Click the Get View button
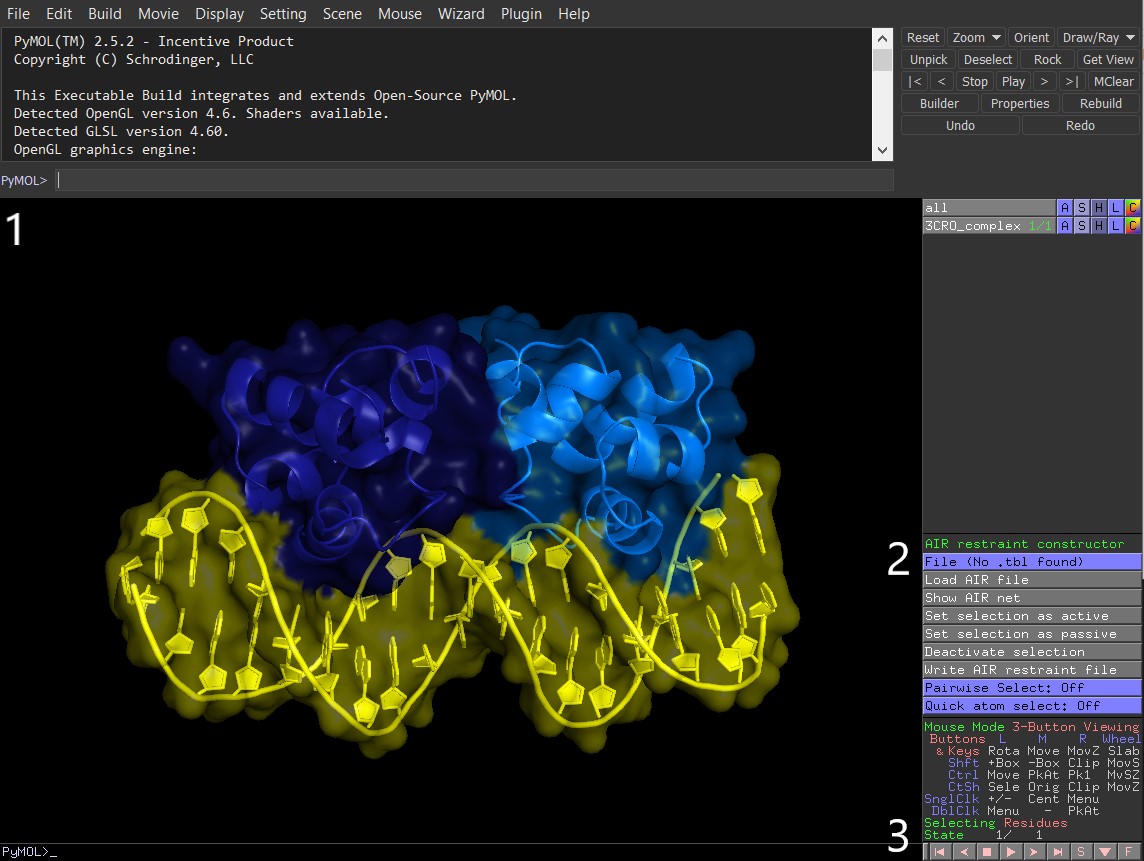Screen dimensions: 1144x861 (1108, 60)
